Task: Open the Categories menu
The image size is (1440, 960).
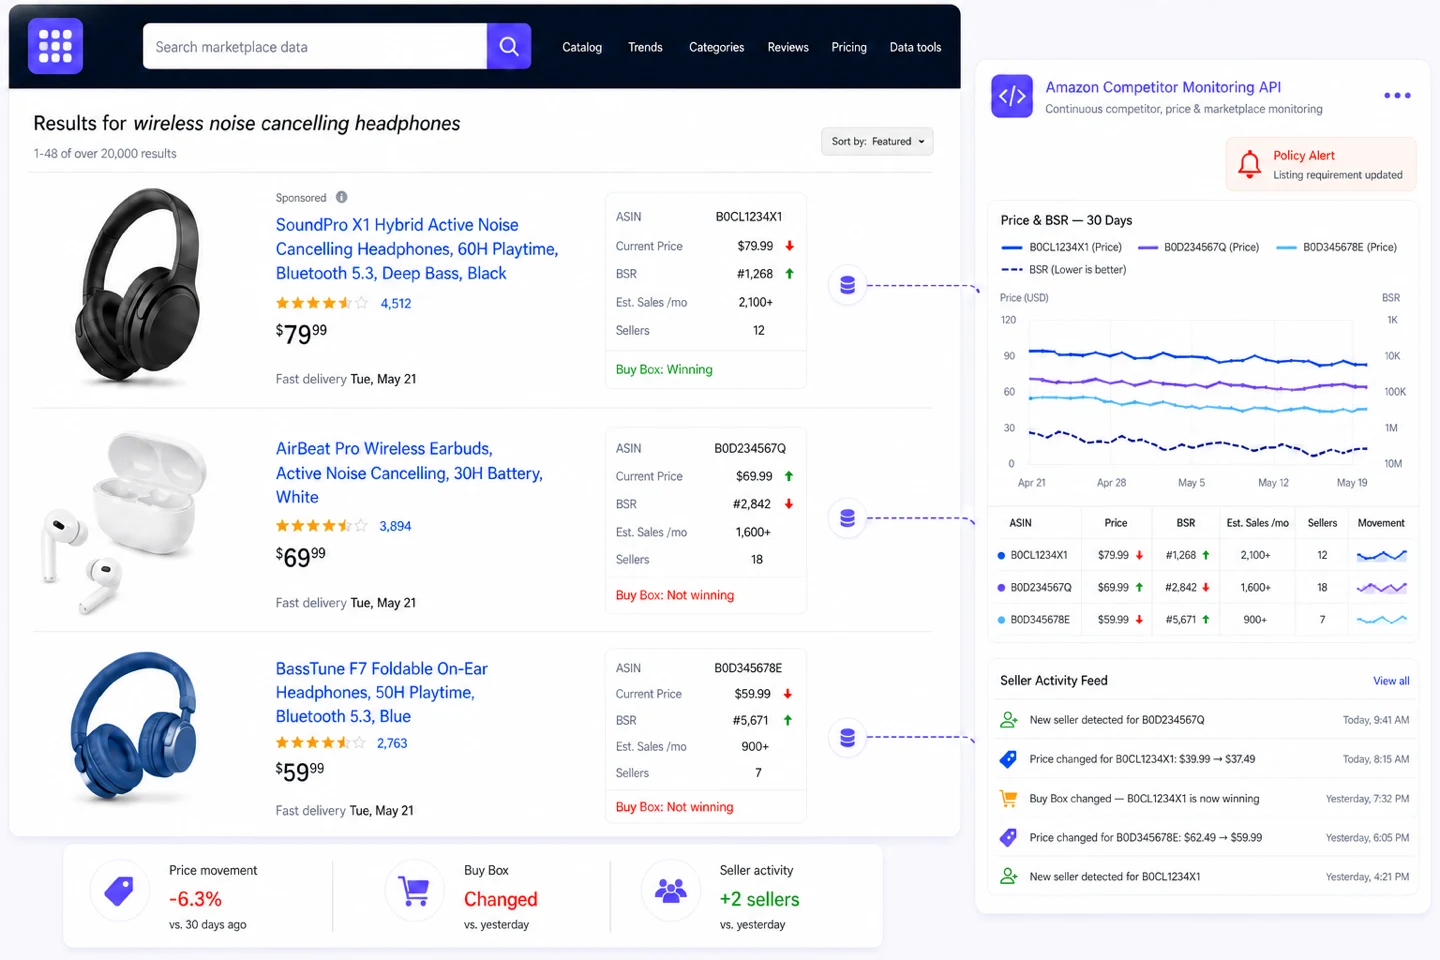Action: point(716,47)
